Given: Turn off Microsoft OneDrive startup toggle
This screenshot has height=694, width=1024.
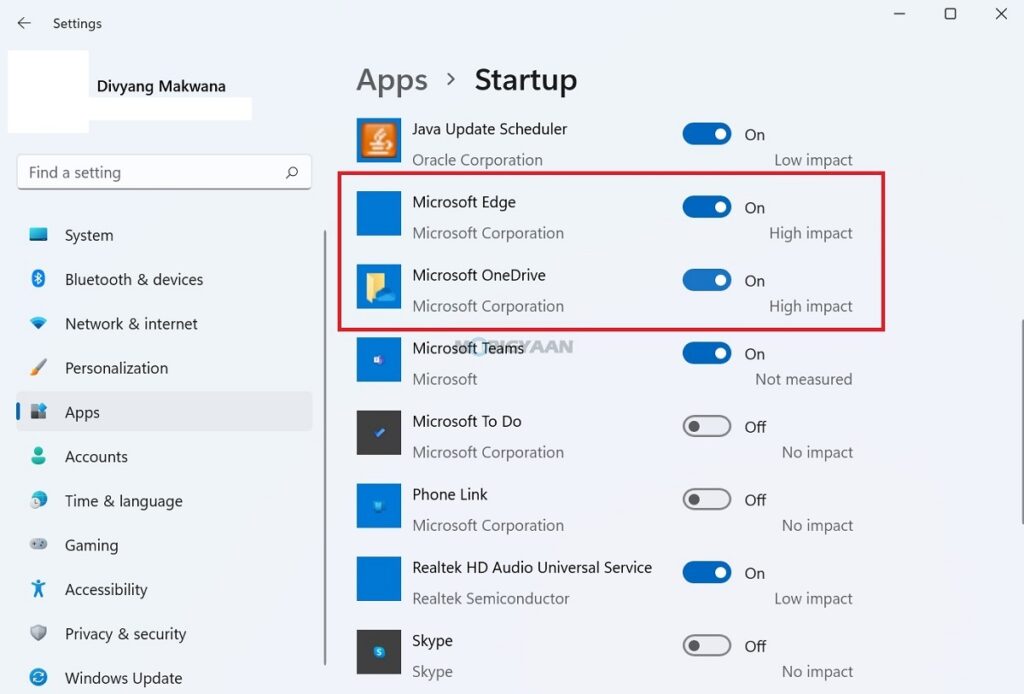Looking at the screenshot, I should click(x=707, y=280).
